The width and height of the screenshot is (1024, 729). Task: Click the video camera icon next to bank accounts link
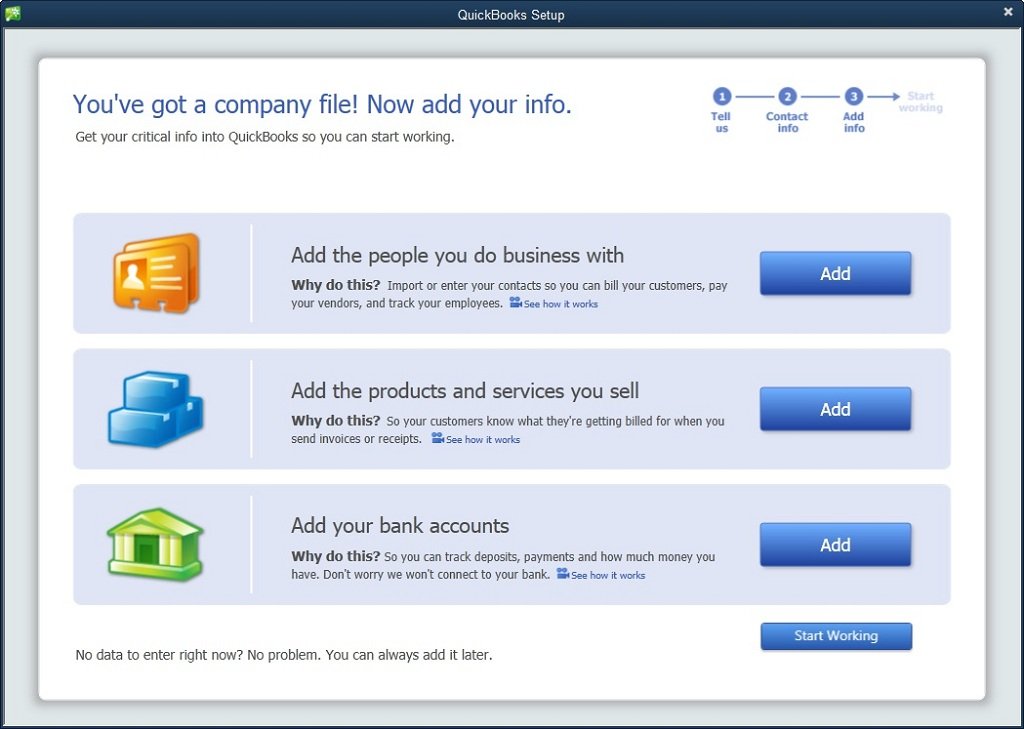coord(563,575)
